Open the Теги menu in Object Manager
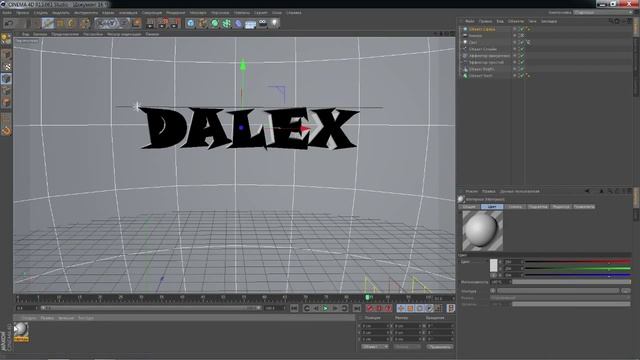Screen dimensions: 640x360 click(x=532, y=21)
